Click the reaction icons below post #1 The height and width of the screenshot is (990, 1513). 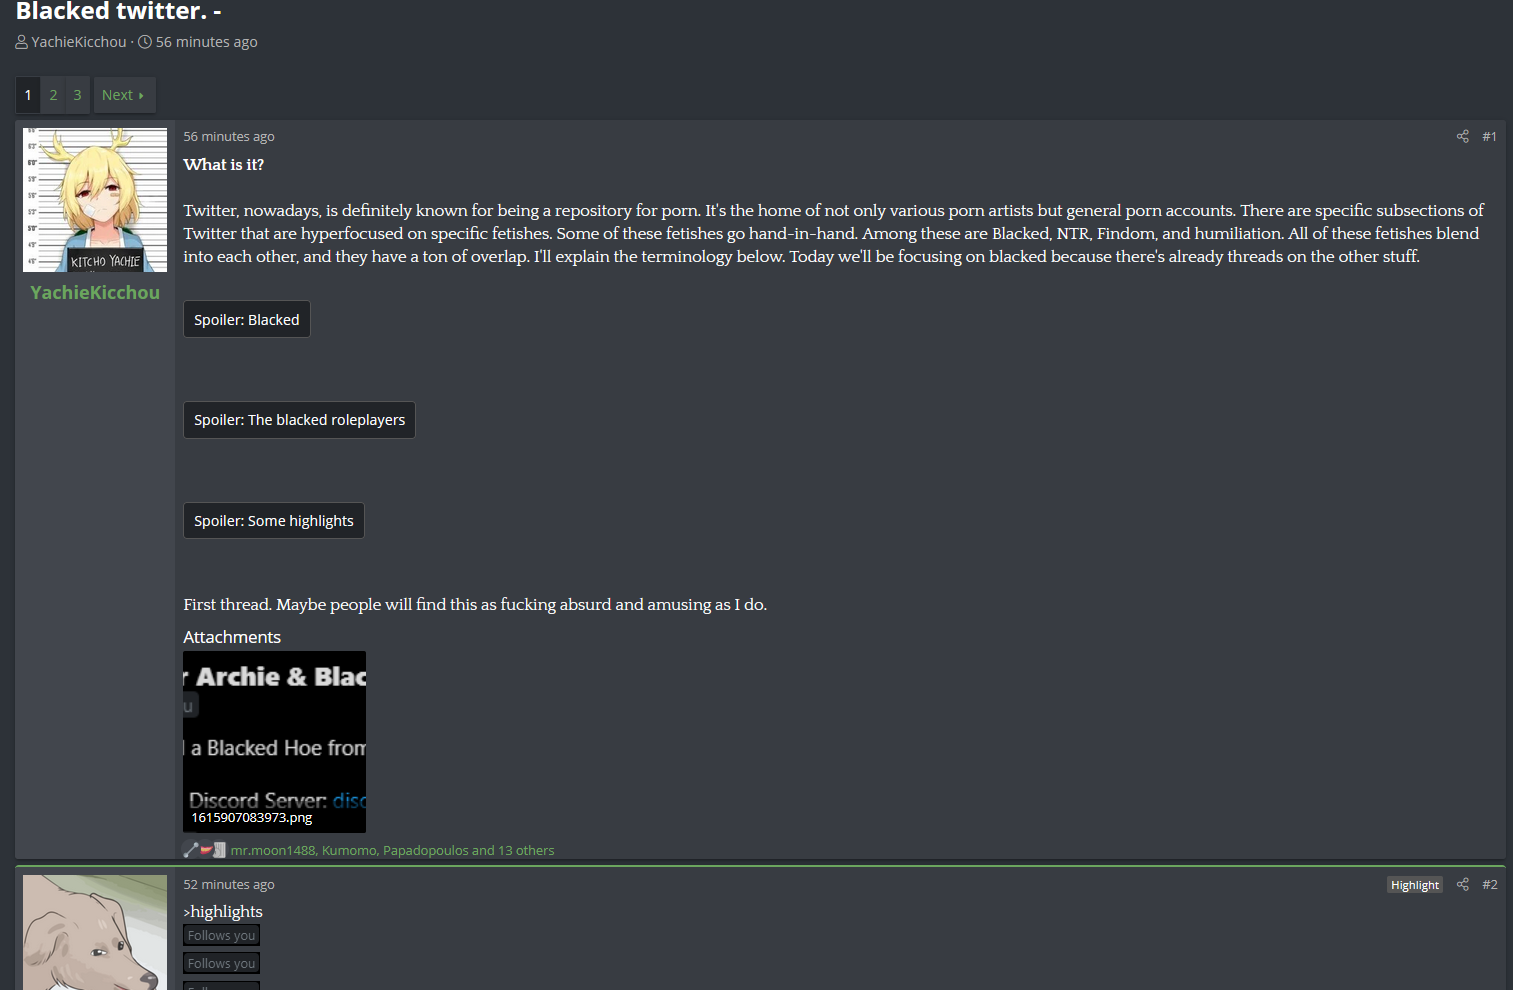[204, 851]
